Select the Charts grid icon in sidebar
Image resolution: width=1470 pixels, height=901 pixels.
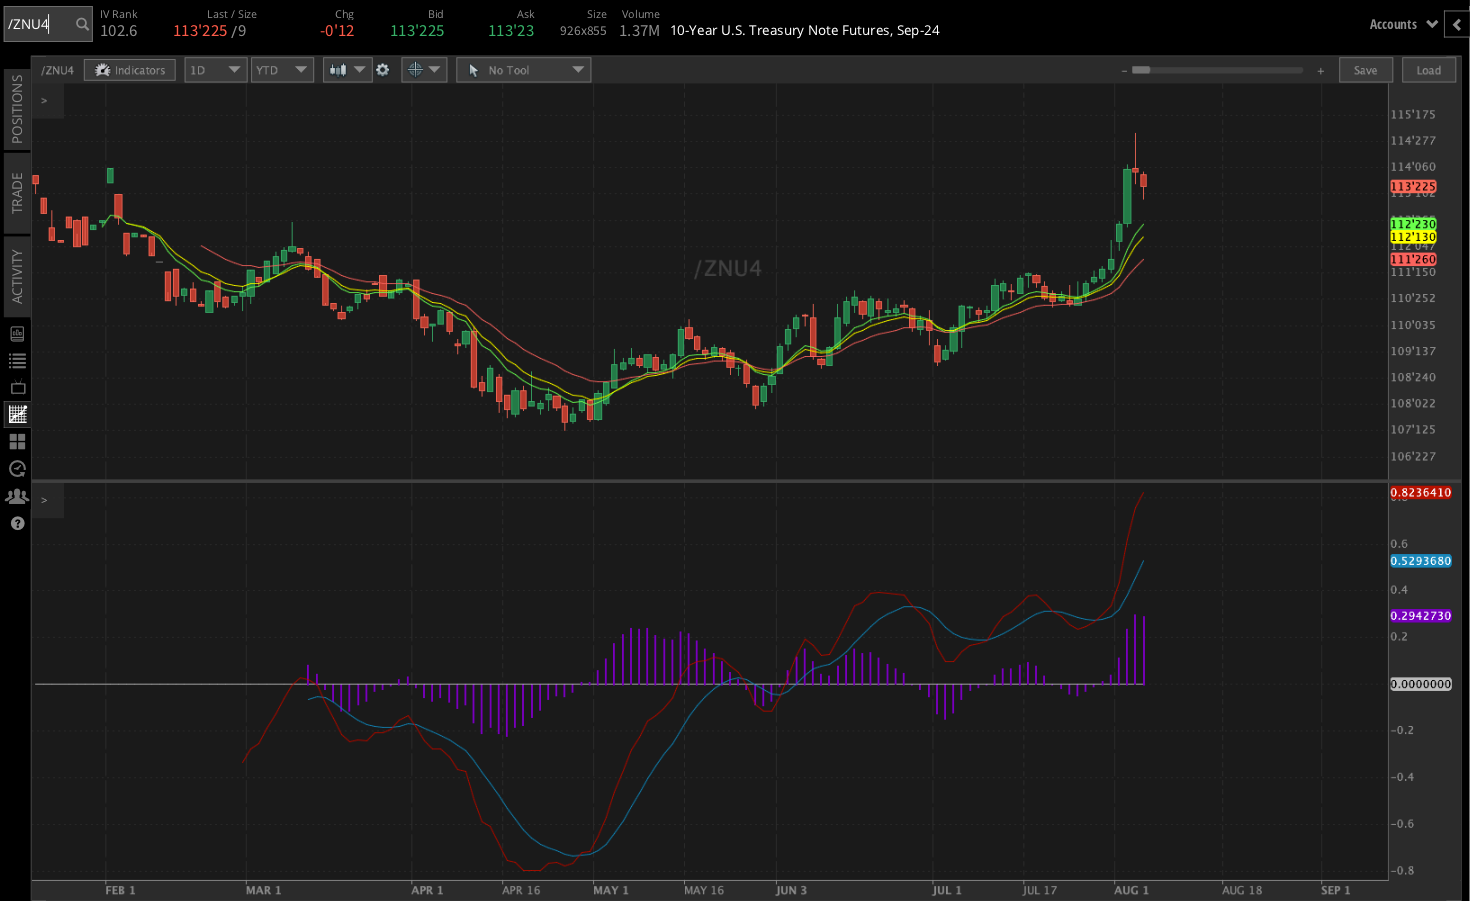[x=17, y=414]
